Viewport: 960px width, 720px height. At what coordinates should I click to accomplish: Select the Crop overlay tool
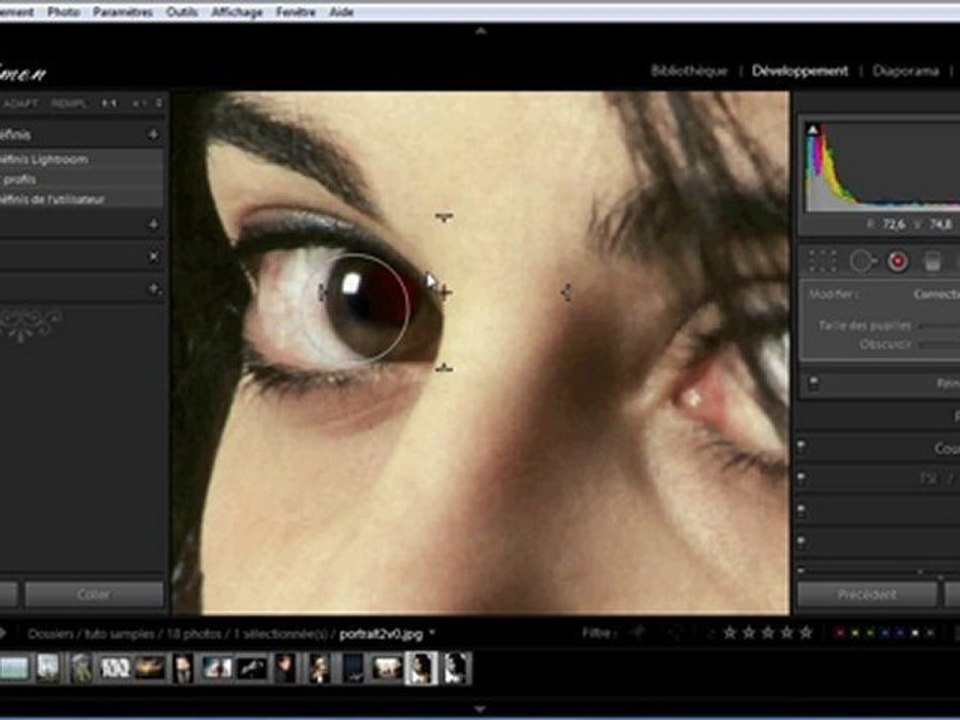(822, 261)
